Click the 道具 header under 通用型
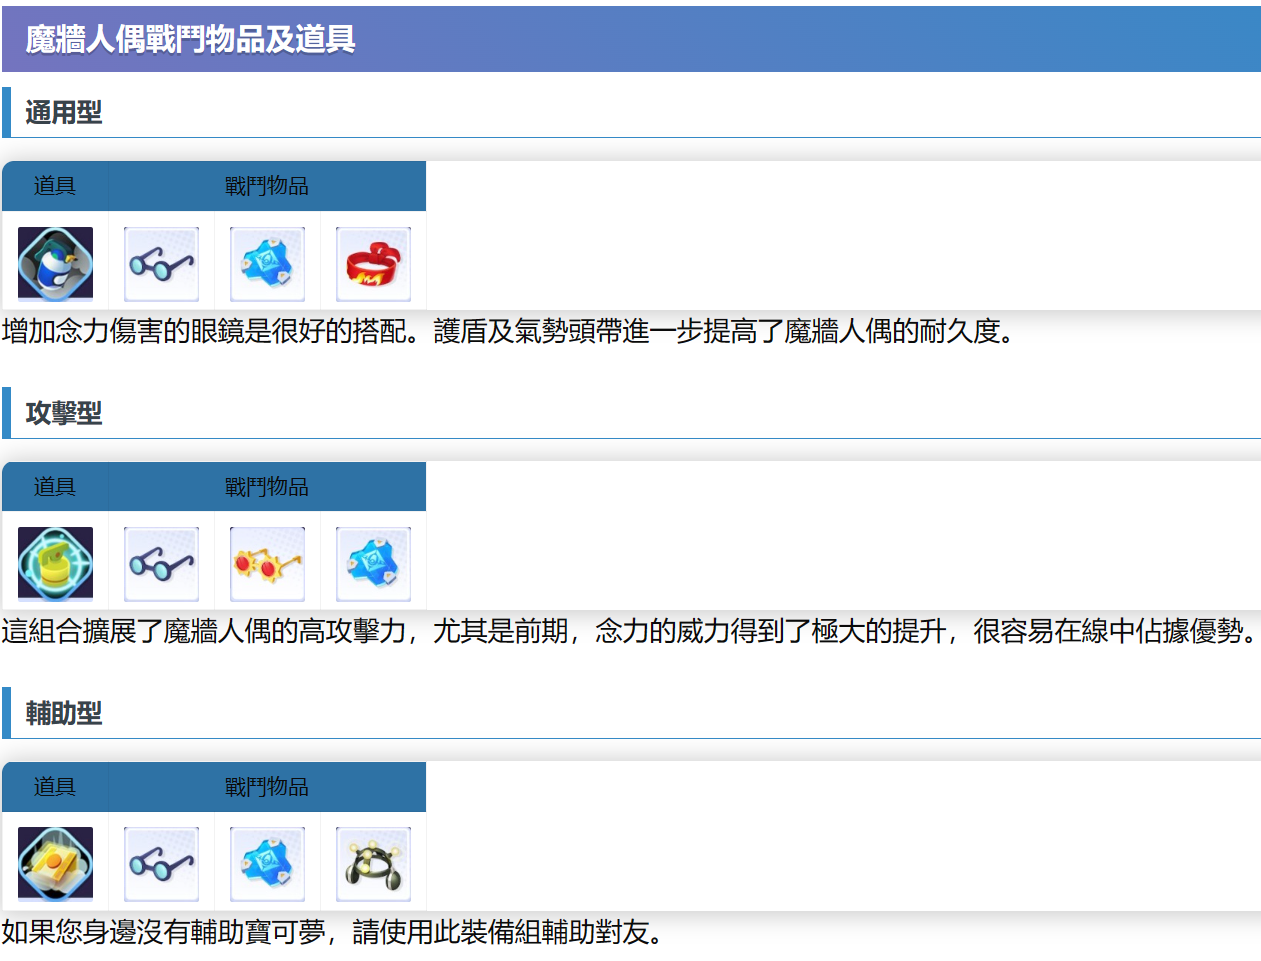Screen dimensions: 1261x961 point(55,186)
